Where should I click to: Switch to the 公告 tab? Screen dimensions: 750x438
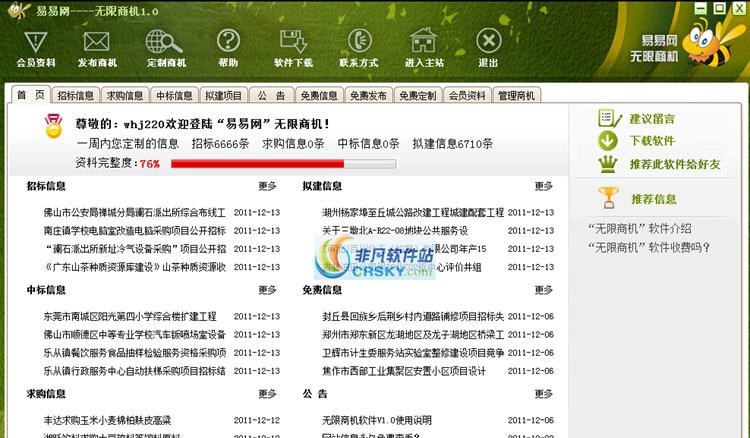pyautogui.click(x=271, y=95)
